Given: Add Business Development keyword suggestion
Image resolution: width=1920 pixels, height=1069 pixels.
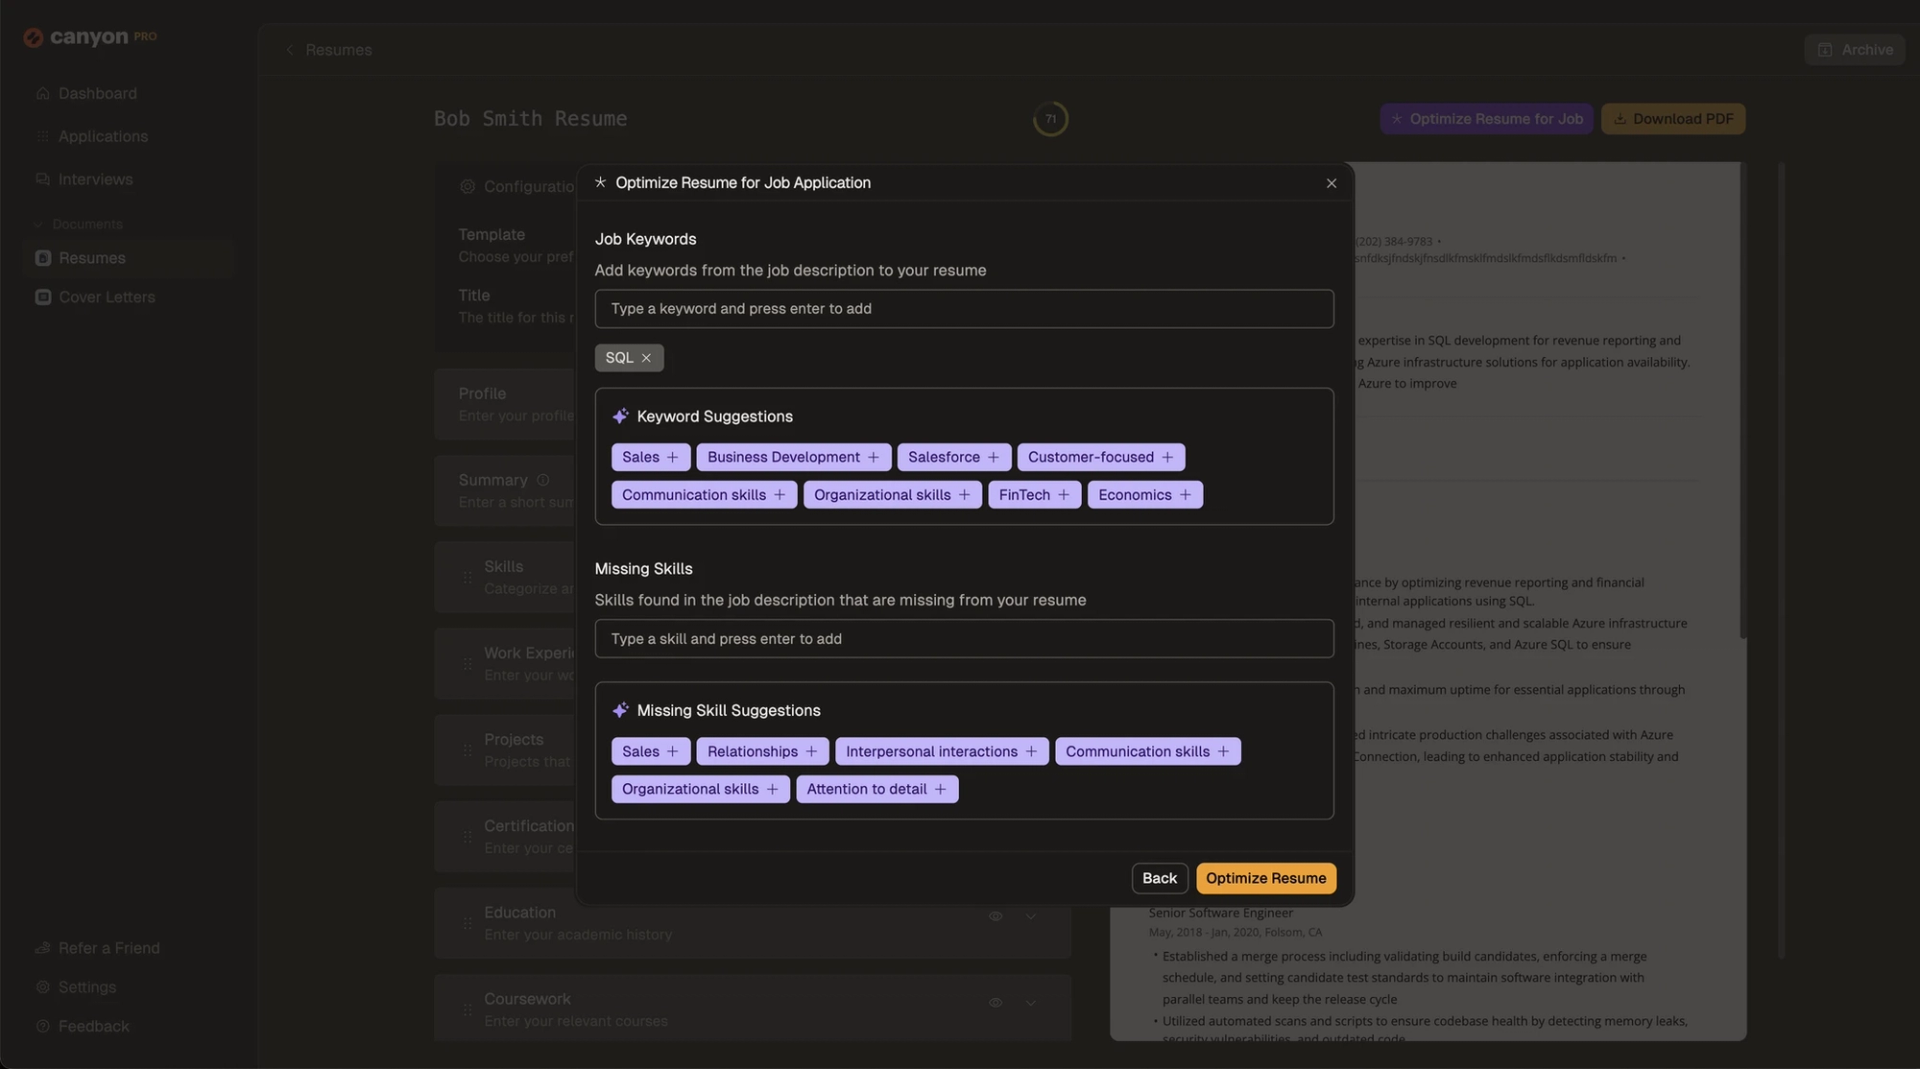Looking at the screenshot, I should [793, 457].
